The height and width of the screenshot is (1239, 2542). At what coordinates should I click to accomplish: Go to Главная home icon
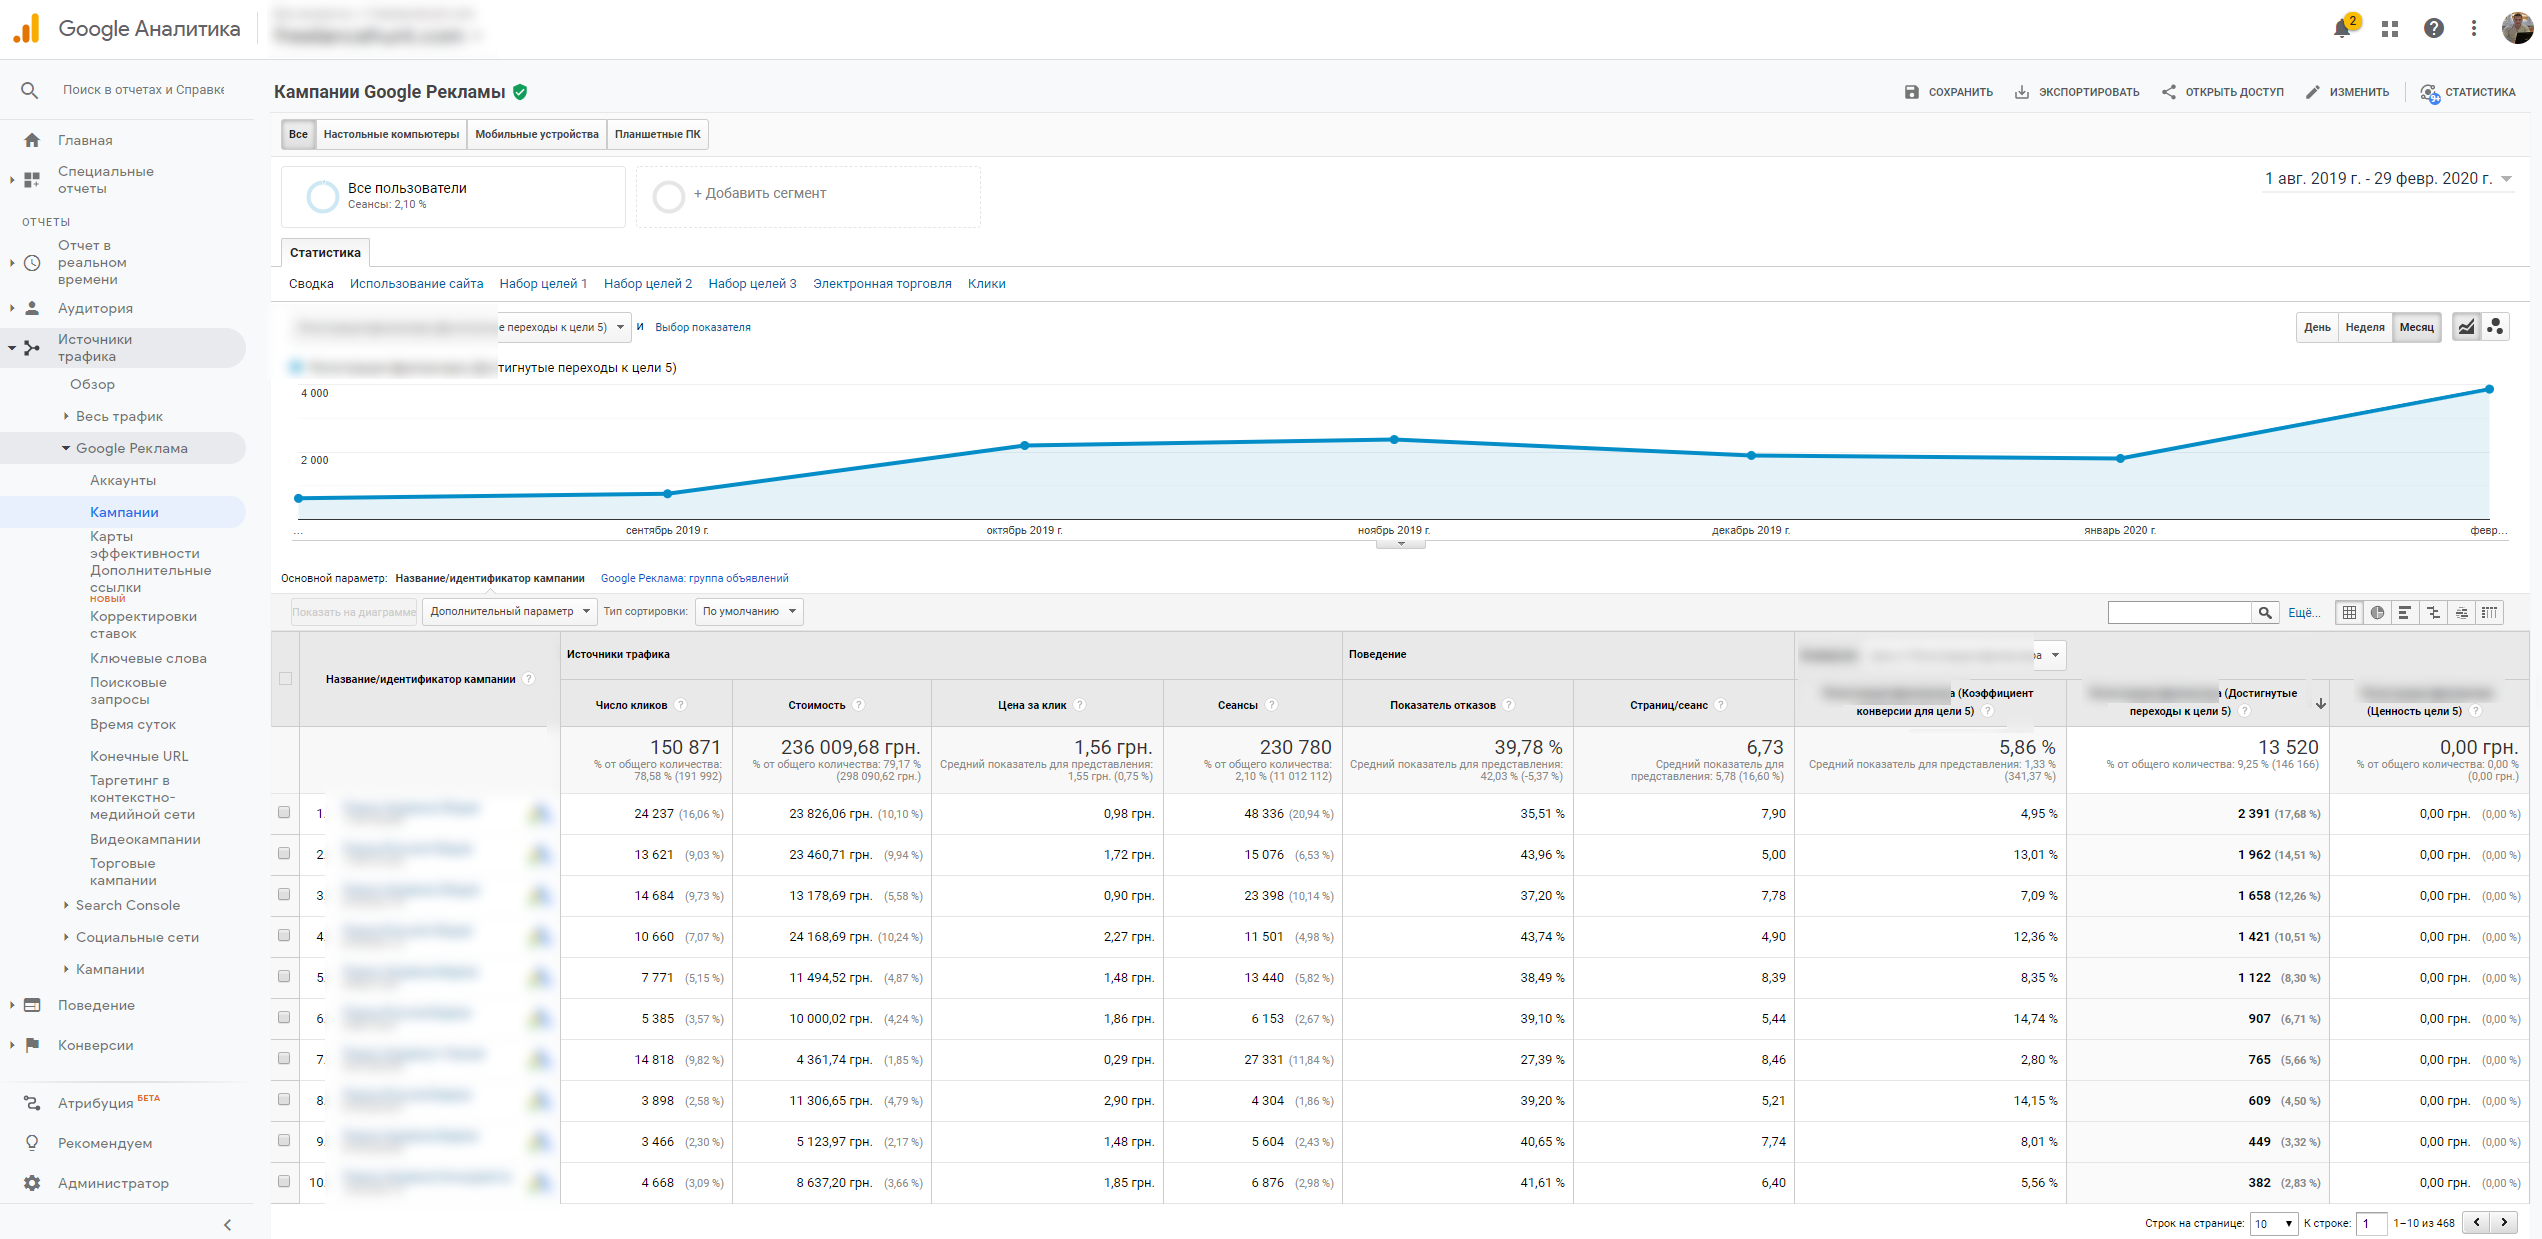pyautogui.click(x=32, y=140)
